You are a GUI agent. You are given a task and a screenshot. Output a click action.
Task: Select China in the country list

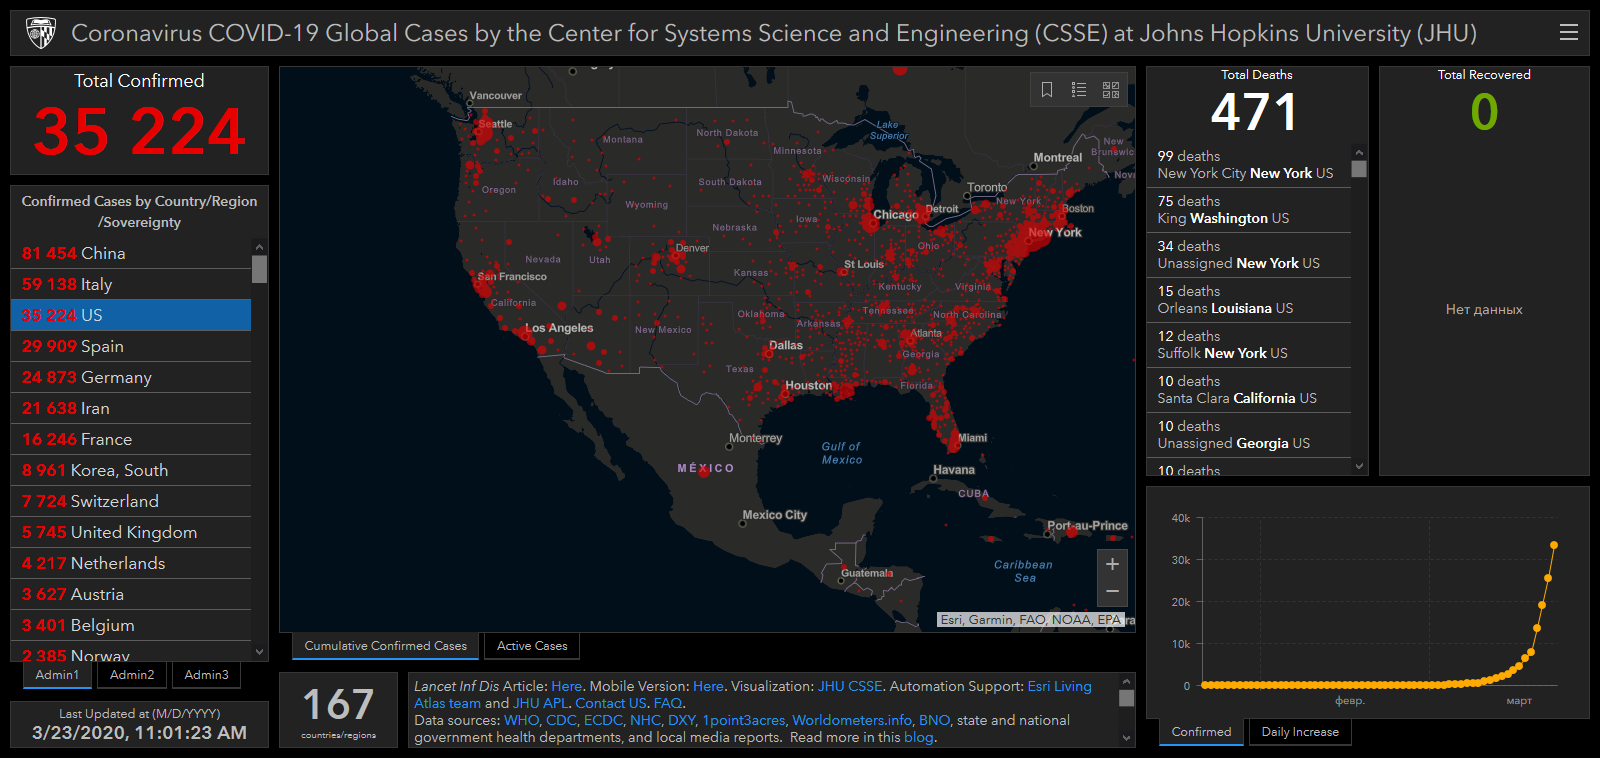pos(131,253)
